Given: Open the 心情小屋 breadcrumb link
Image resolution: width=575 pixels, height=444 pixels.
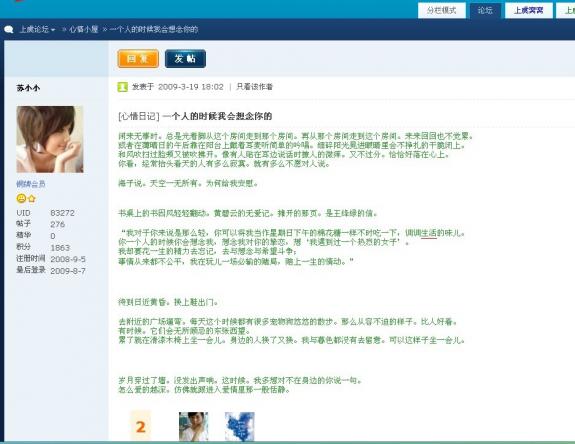Looking at the screenshot, I should (84, 29).
